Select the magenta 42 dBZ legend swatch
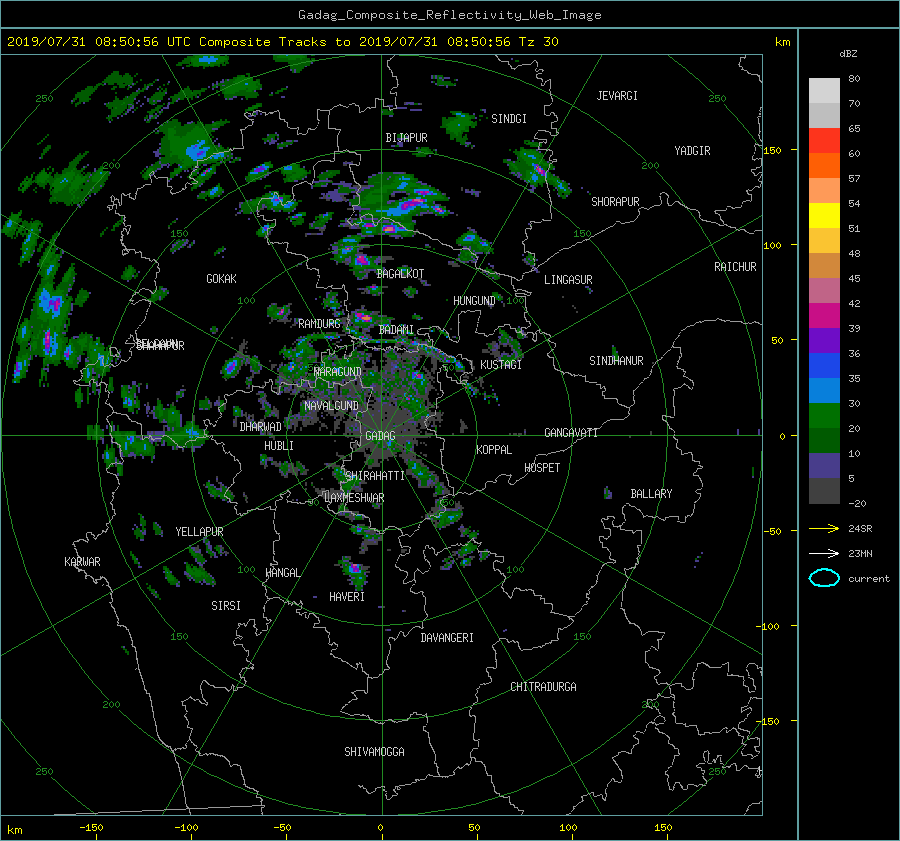This screenshot has height=841, width=900. [824, 315]
